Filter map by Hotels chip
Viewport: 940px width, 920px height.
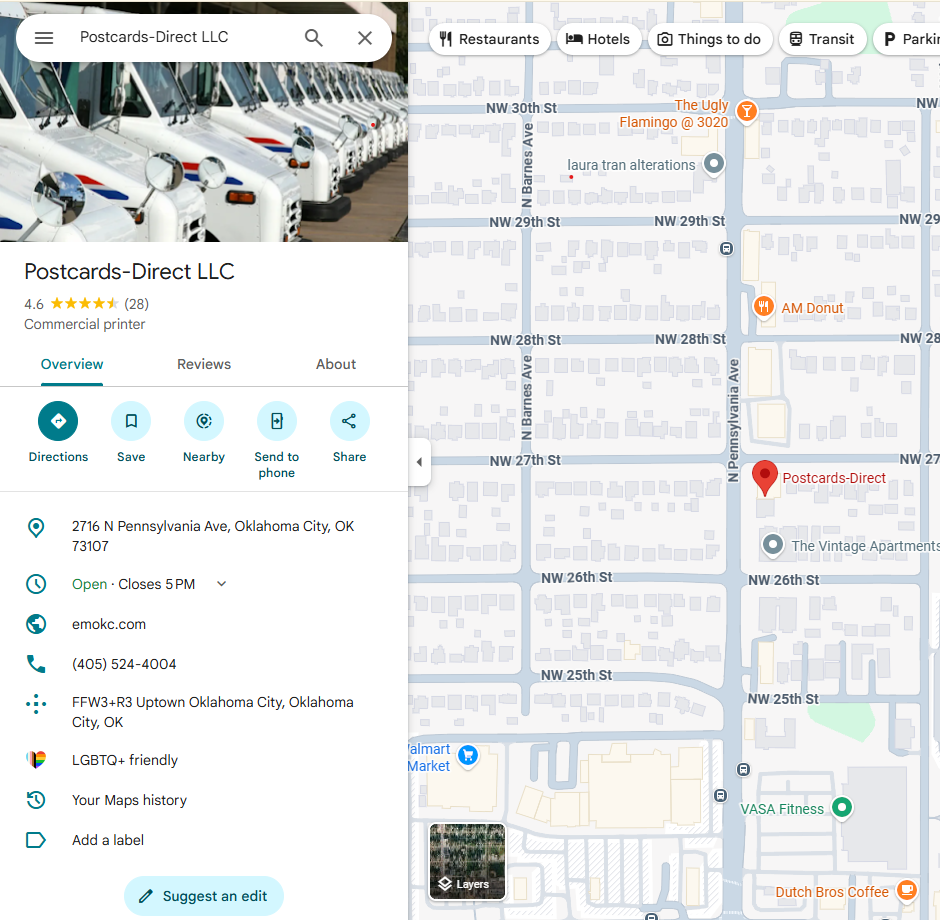(x=598, y=39)
